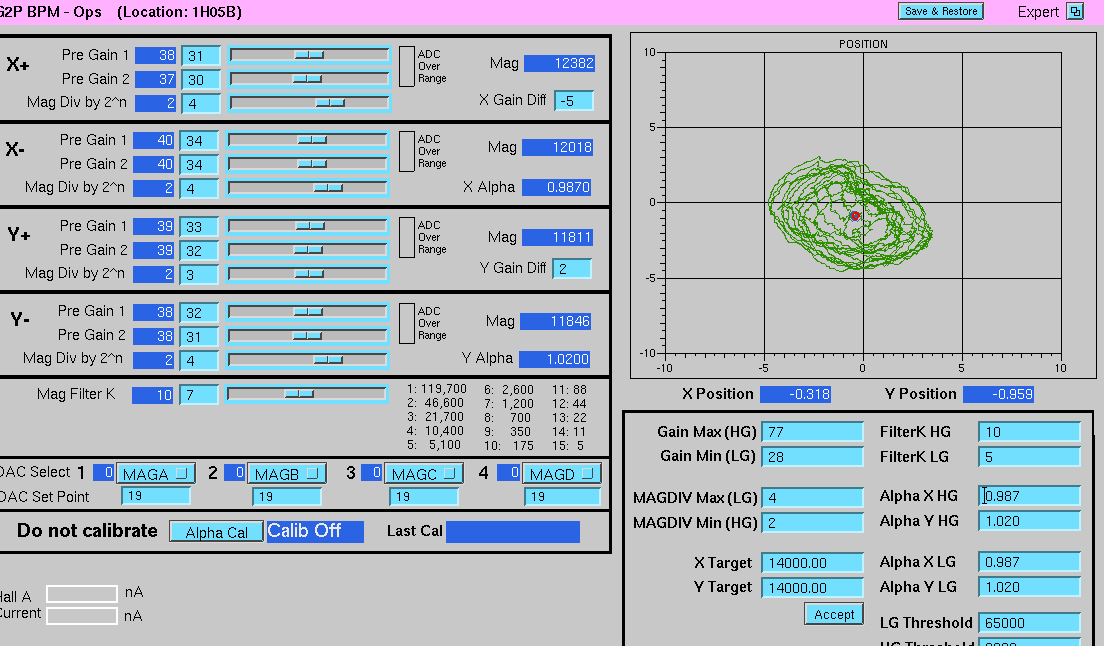This screenshot has width=1104, height=646.
Task: Edit the Y Target field
Action: [813, 588]
